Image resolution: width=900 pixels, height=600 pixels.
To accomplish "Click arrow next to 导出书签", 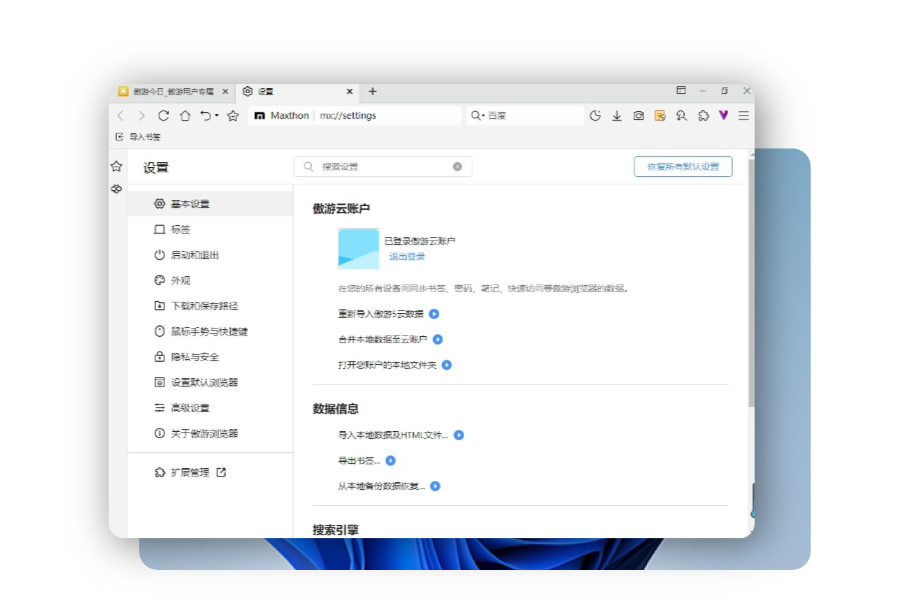I will (390, 460).
